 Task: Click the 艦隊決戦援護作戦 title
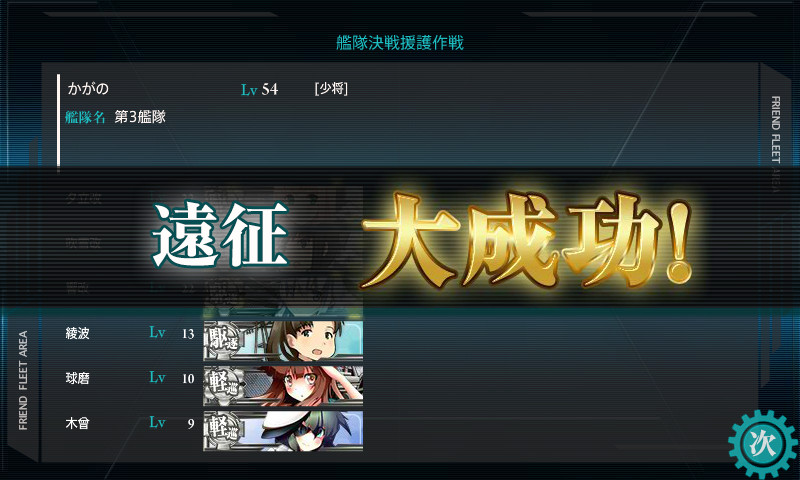(399, 43)
